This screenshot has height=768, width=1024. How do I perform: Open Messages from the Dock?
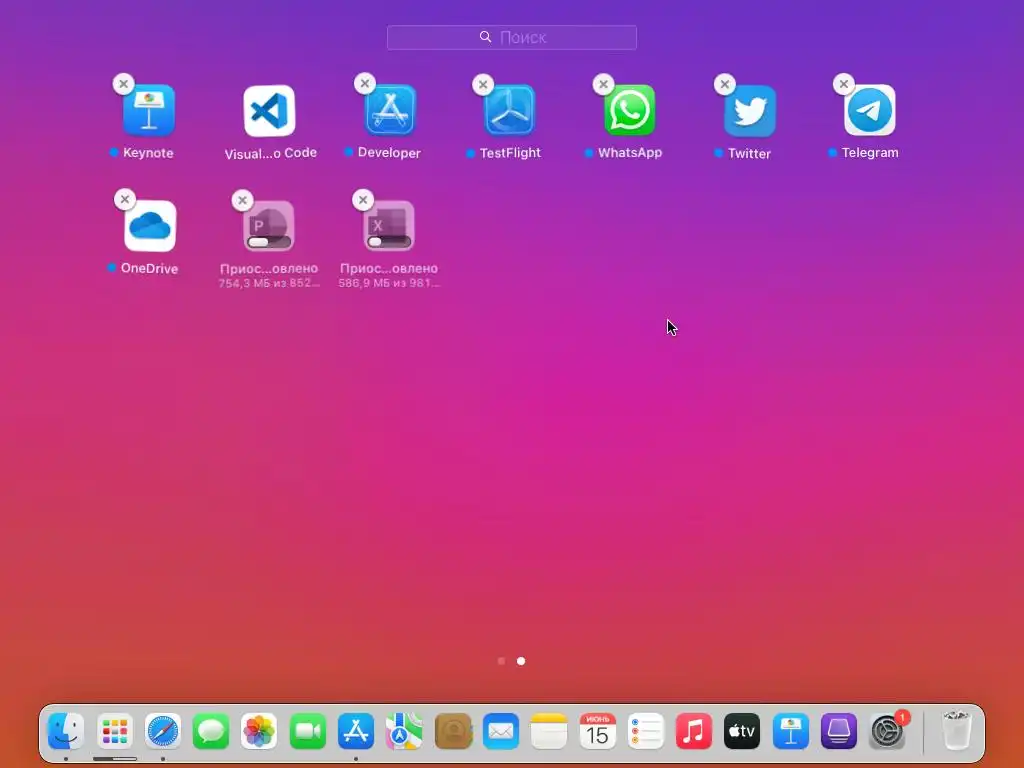click(211, 731)
